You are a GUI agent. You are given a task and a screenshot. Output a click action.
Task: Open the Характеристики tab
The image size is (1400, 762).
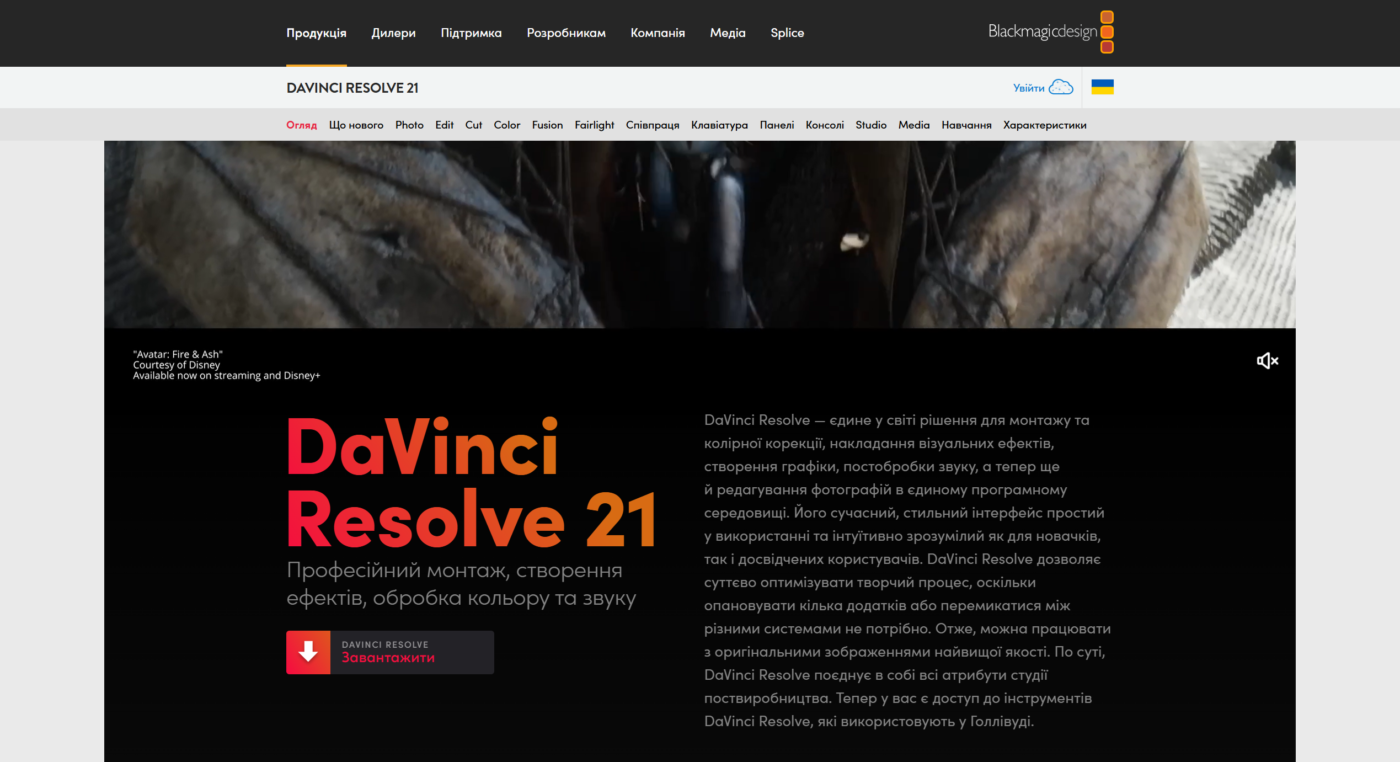point(1045,125)
